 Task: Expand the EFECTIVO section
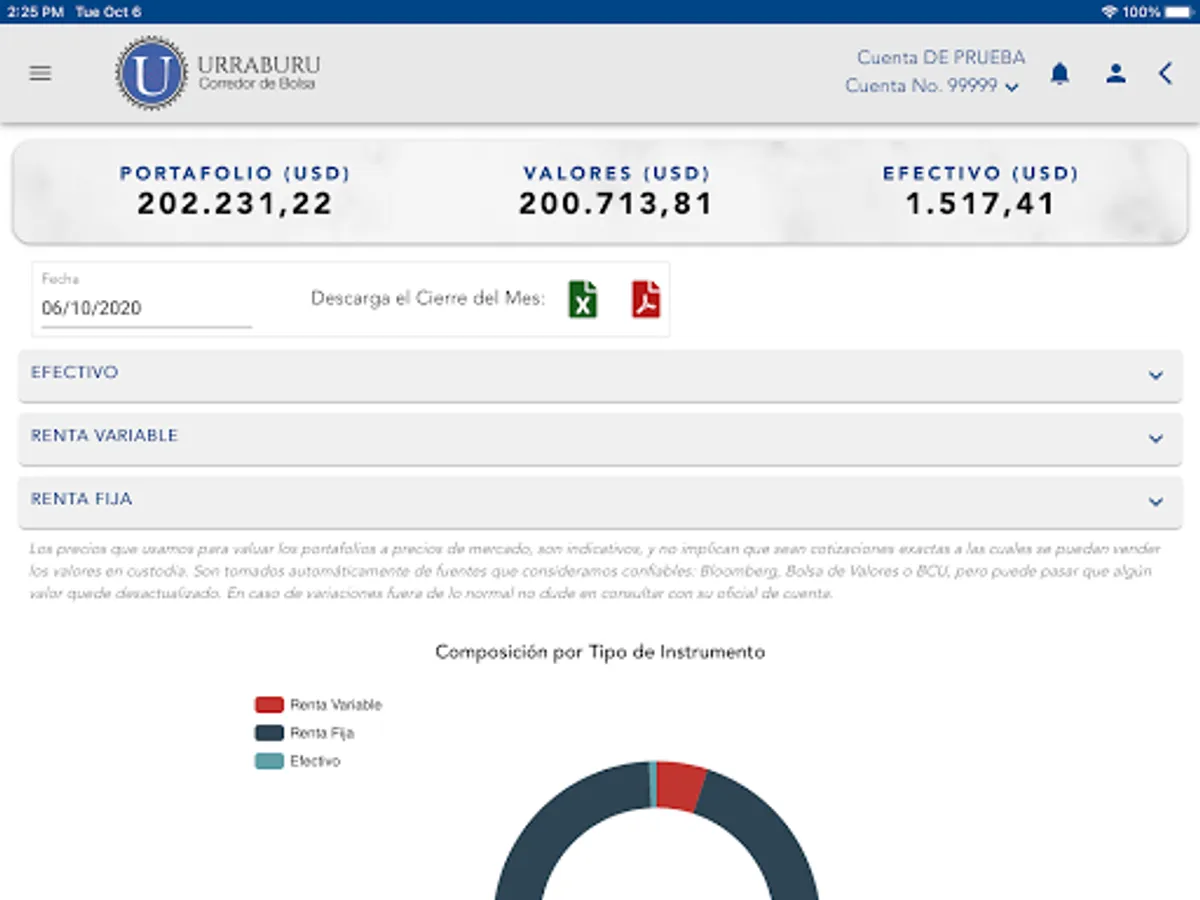pyautogui.click(x=600, y=375)
